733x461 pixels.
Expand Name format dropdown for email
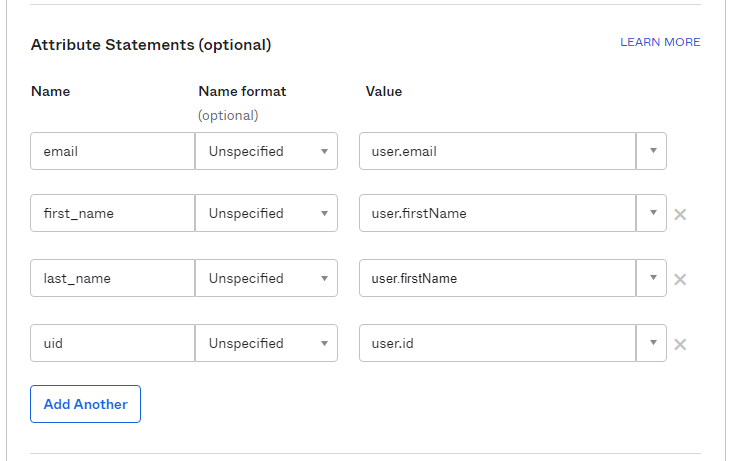(266, 151)
